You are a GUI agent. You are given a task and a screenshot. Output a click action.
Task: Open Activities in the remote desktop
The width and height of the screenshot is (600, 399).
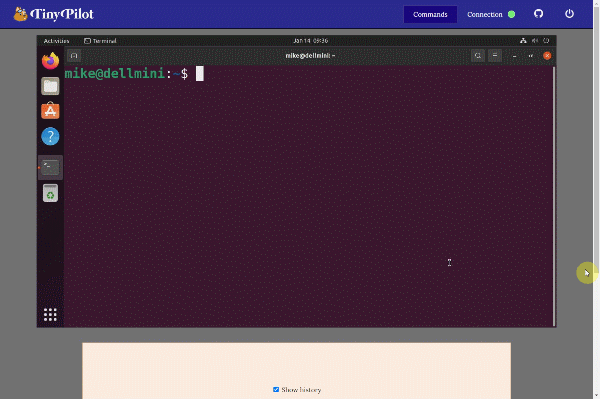pos(56,41)
